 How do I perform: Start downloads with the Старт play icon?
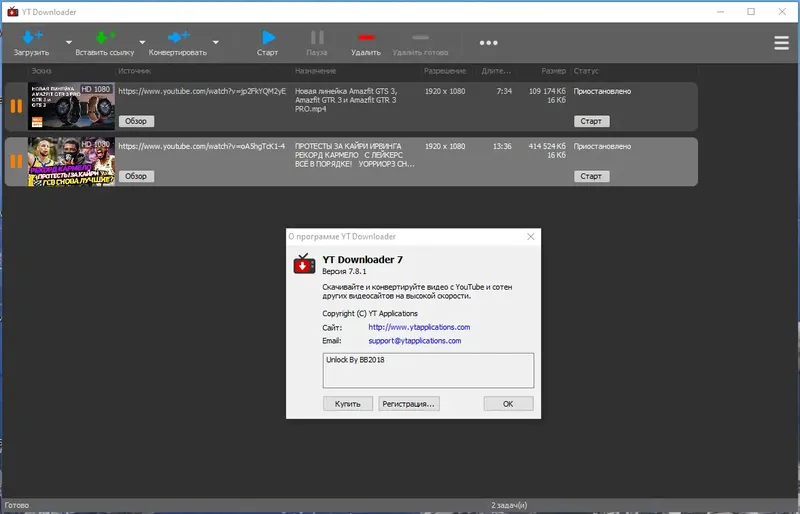point(268,37)
